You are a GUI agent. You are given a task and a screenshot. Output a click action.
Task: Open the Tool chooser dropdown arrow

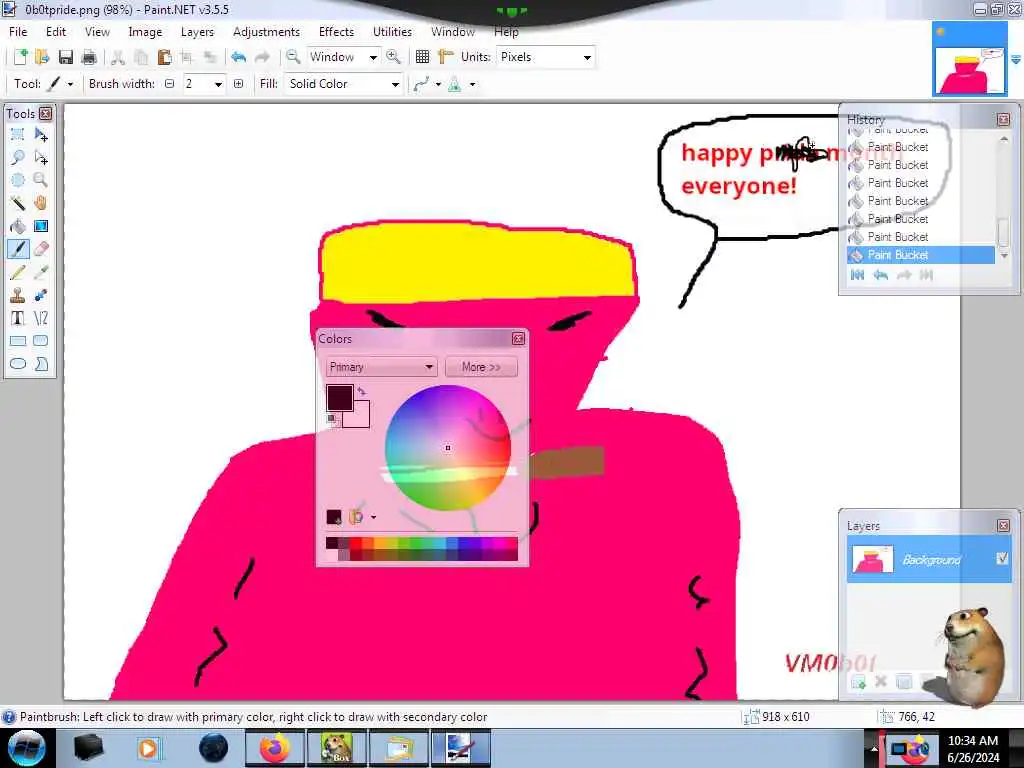pyautogui.click(x=71, y=84)
